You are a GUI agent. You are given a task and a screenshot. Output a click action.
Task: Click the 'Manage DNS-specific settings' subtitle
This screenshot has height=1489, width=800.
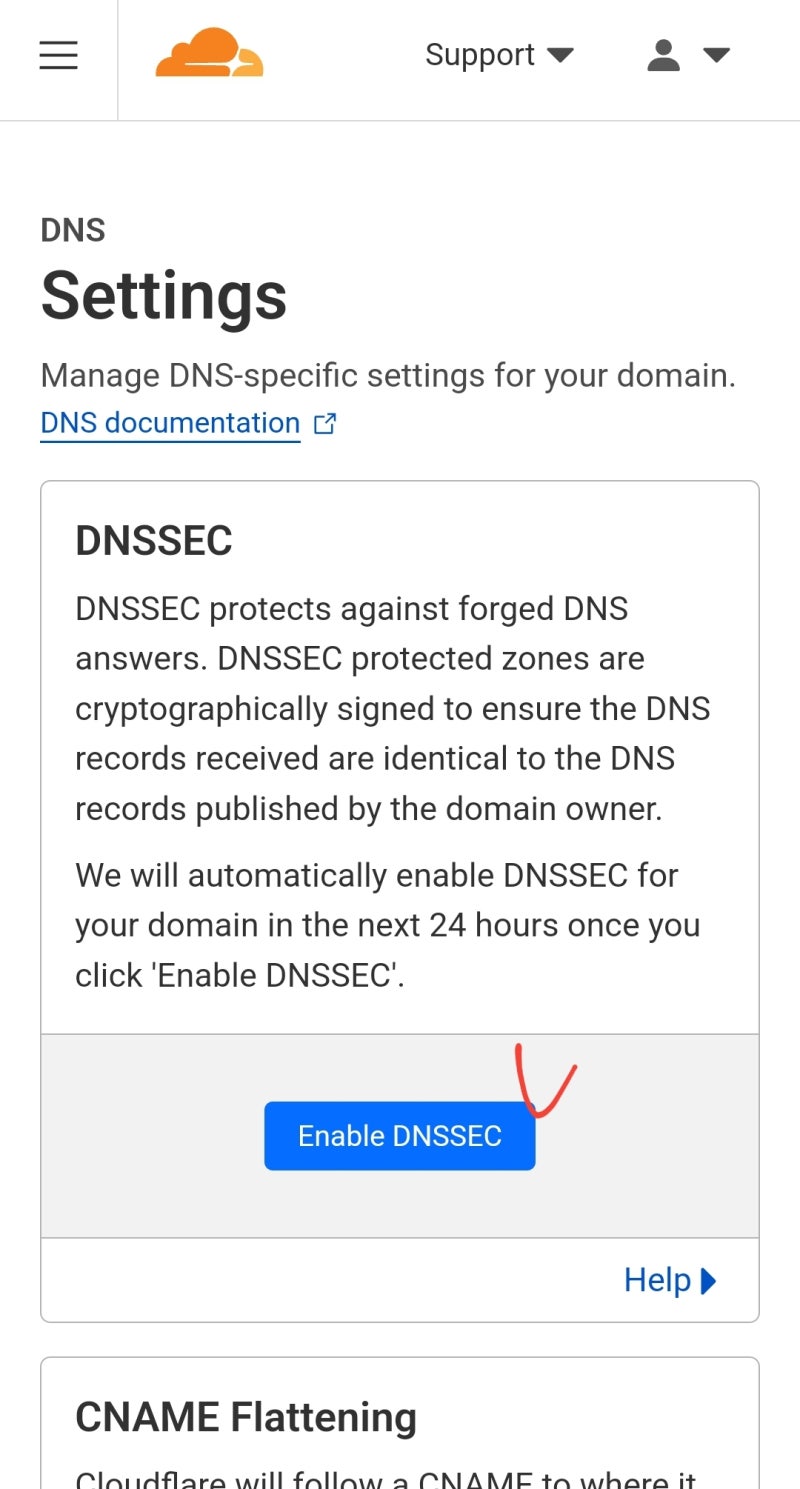[388, 377]
